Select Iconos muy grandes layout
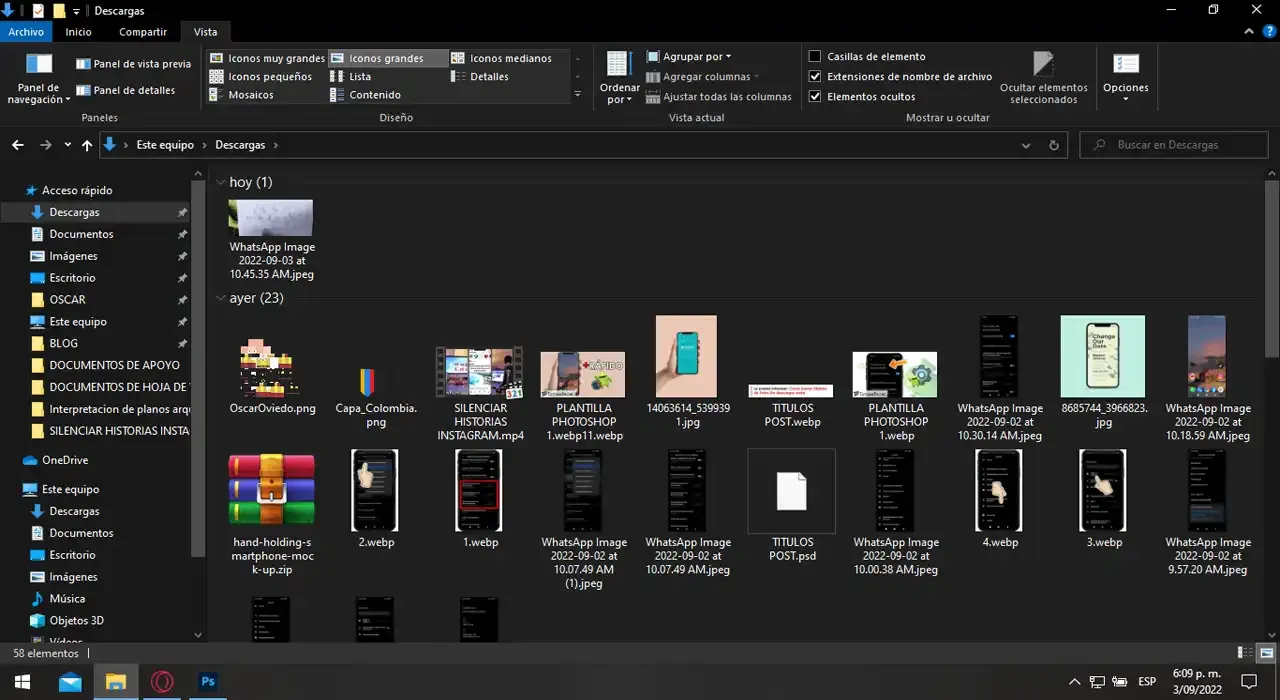 pos(267,58)
